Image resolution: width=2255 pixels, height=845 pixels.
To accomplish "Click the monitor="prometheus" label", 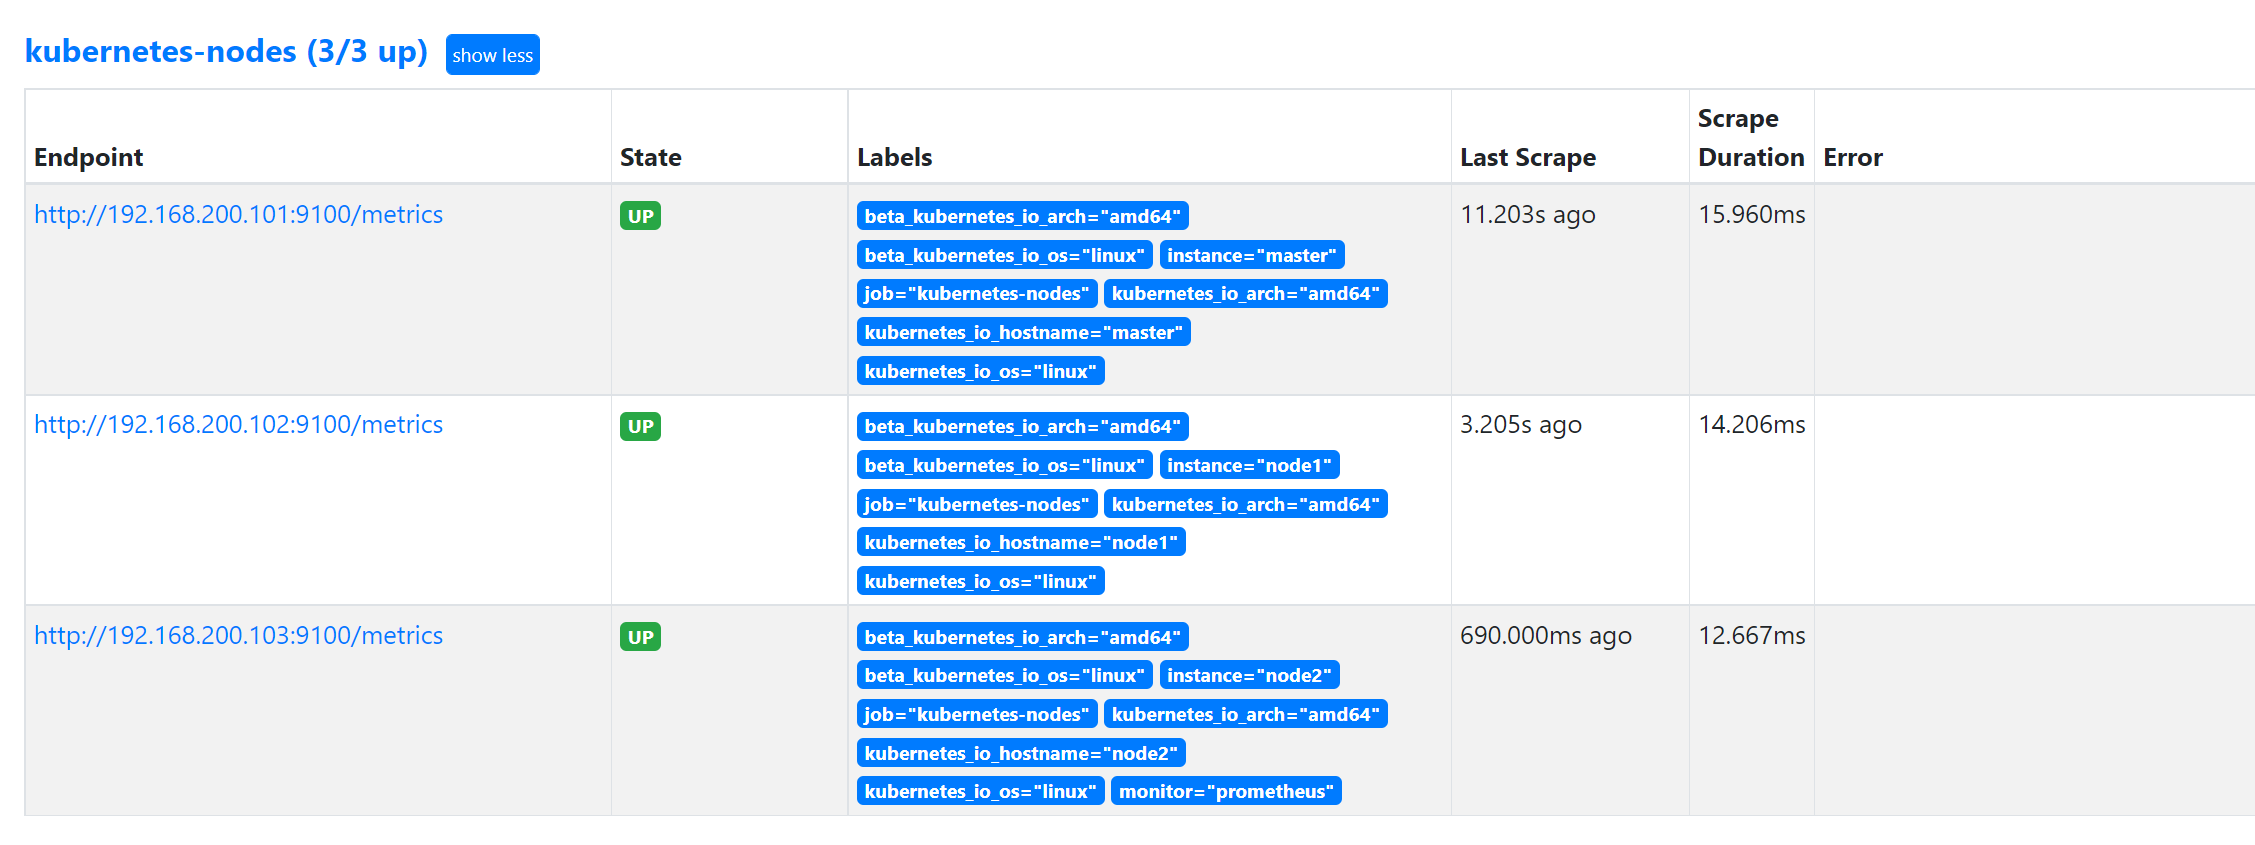I will (1226, 791).
